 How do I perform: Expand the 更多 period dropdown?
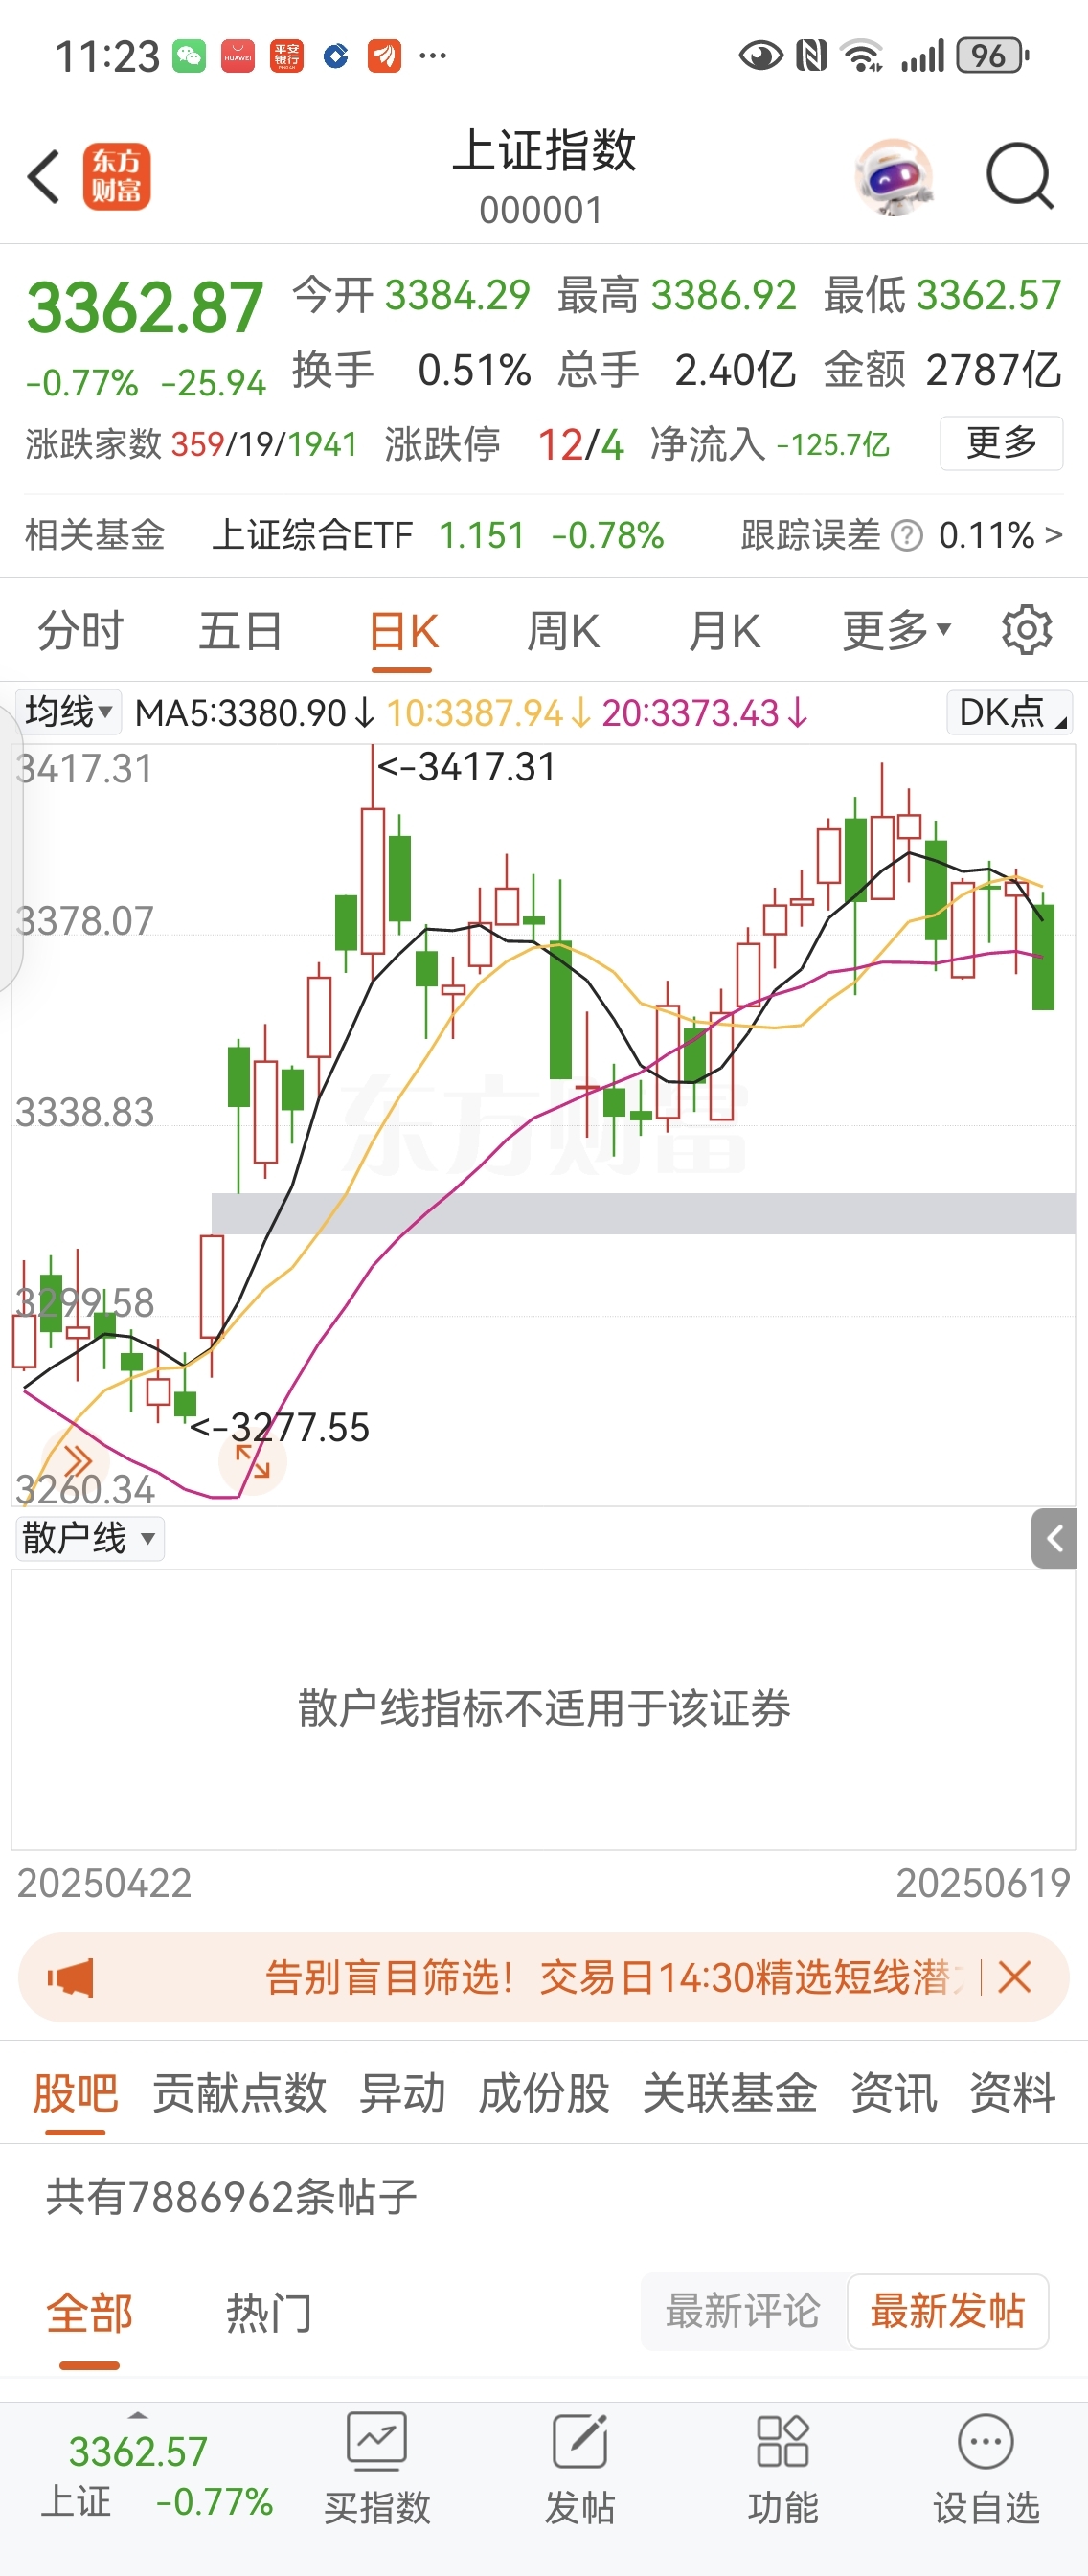pyautogui.click(x=897, y=630)
